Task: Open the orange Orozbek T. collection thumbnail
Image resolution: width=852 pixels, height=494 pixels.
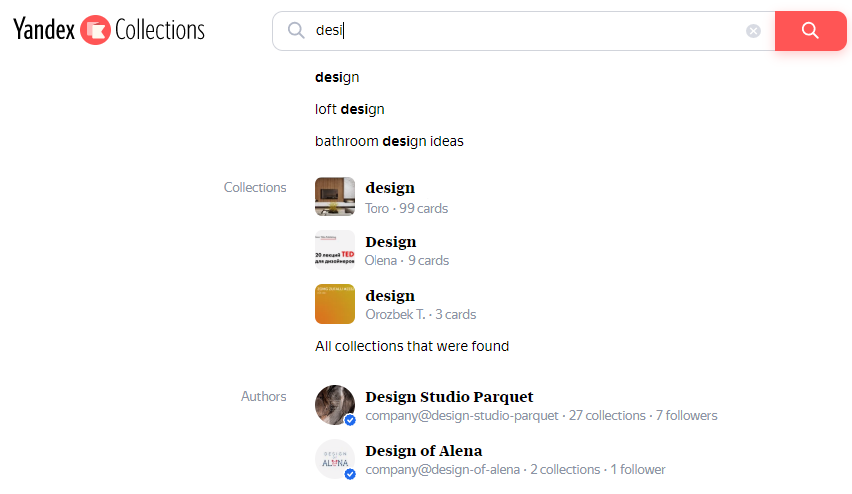Action: 335,304
